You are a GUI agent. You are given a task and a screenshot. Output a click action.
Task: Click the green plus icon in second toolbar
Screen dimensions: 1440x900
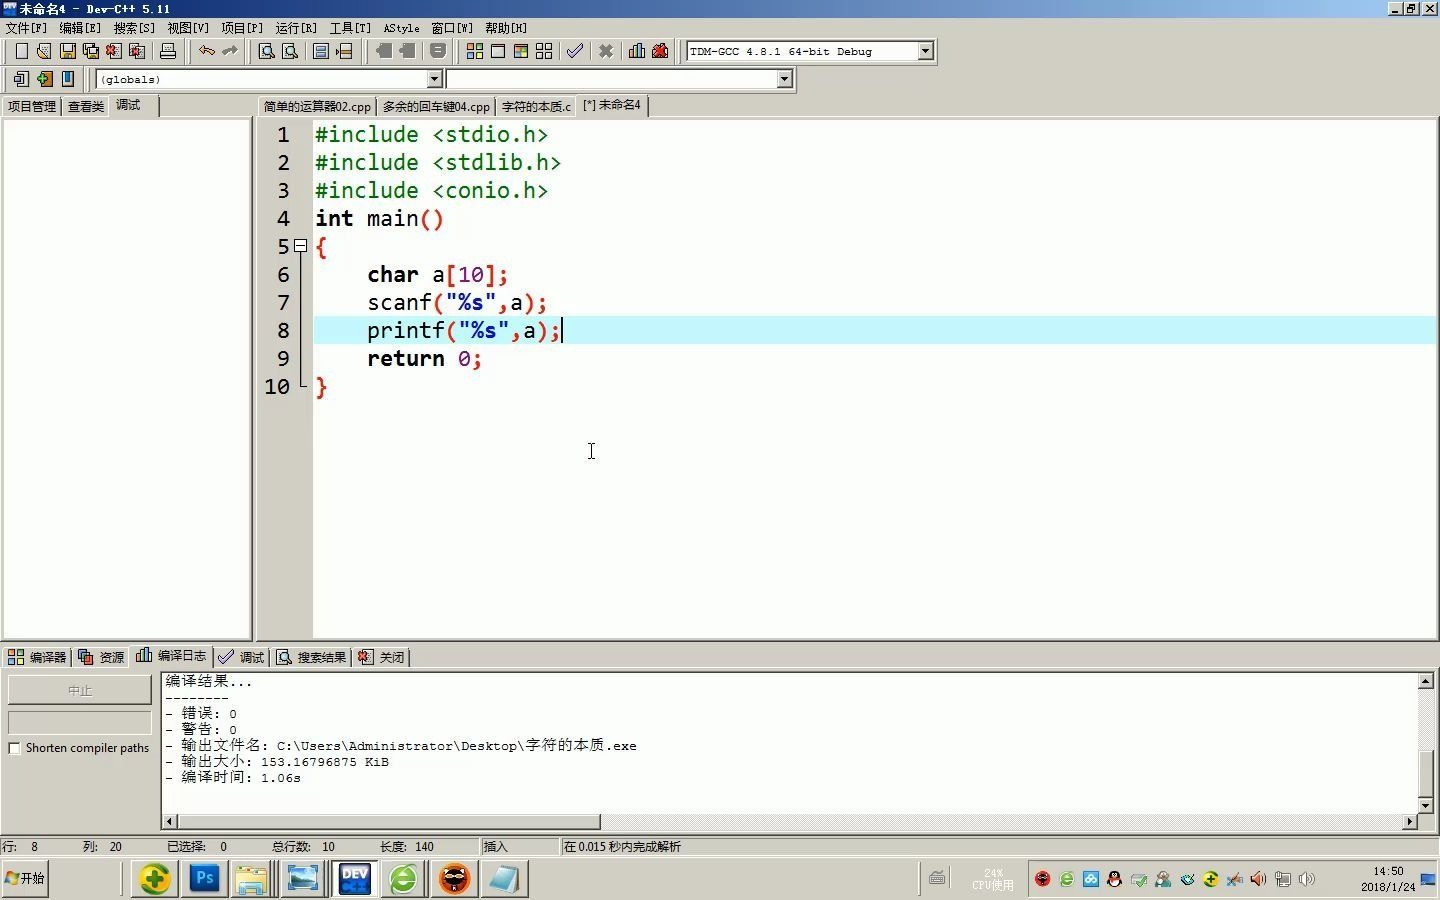44,79
